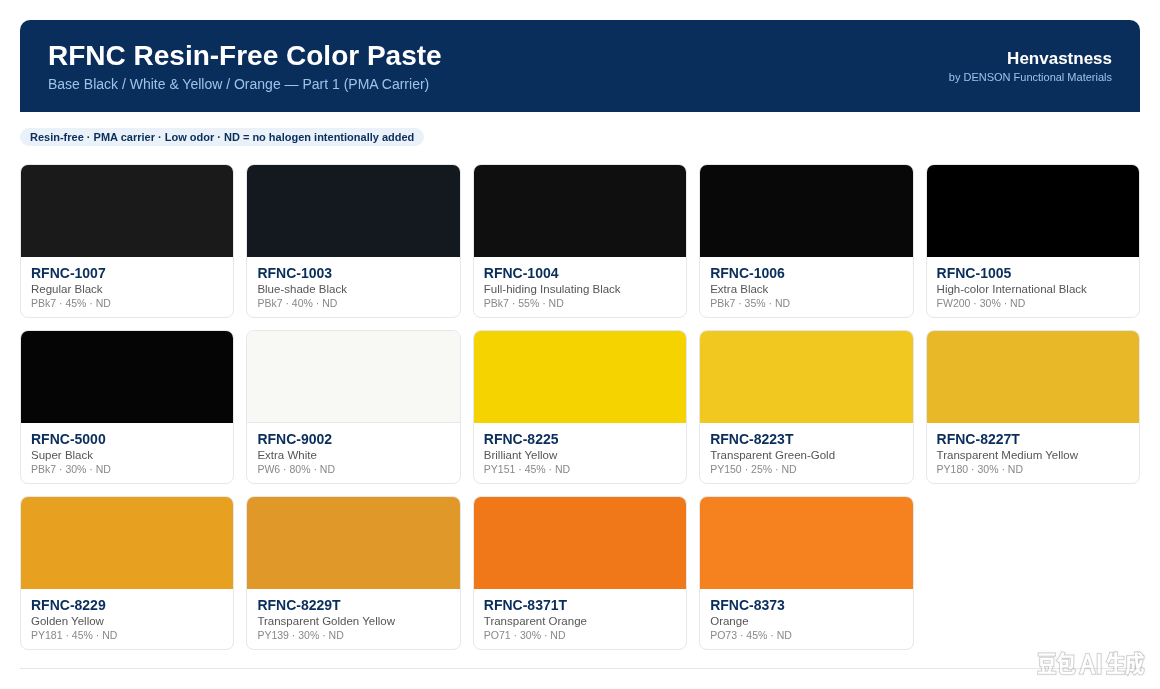Click the RFNC-1006 Extra Black color swatch
The image size is (1160, 689).
point(806,211)
